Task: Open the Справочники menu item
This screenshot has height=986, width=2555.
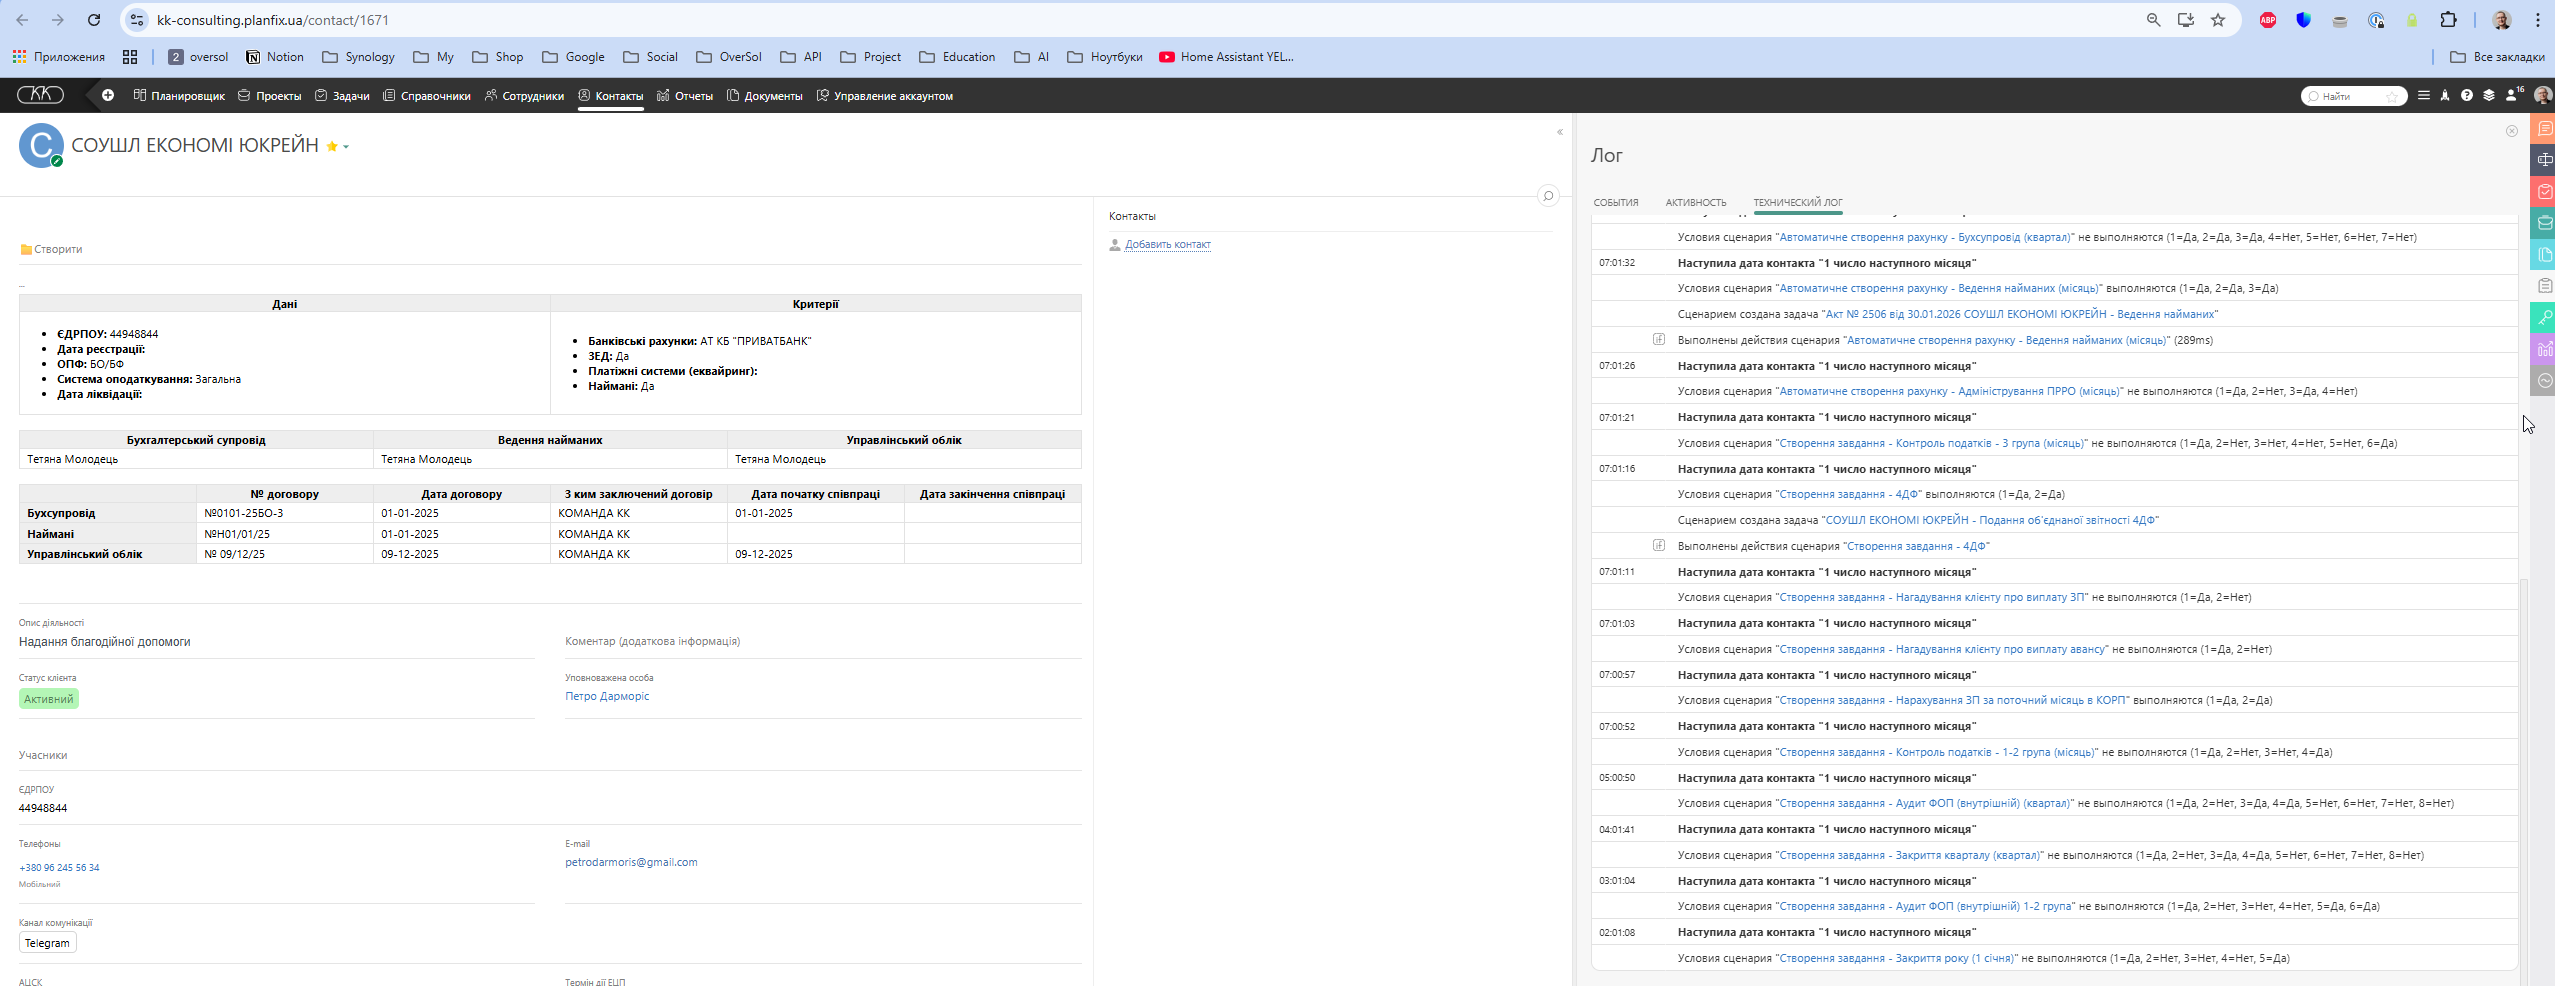Action: click(x=427, y=96)
